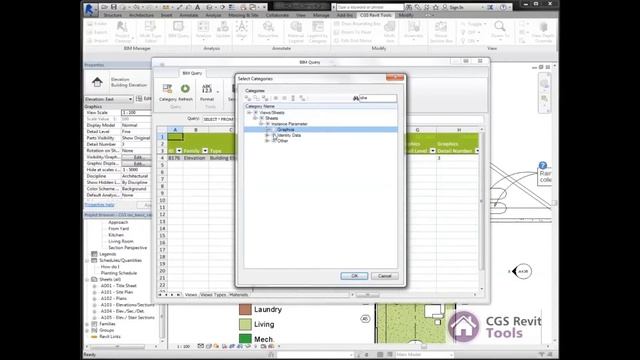Click the Save icon in quick access toolbar

click(113, 7)
